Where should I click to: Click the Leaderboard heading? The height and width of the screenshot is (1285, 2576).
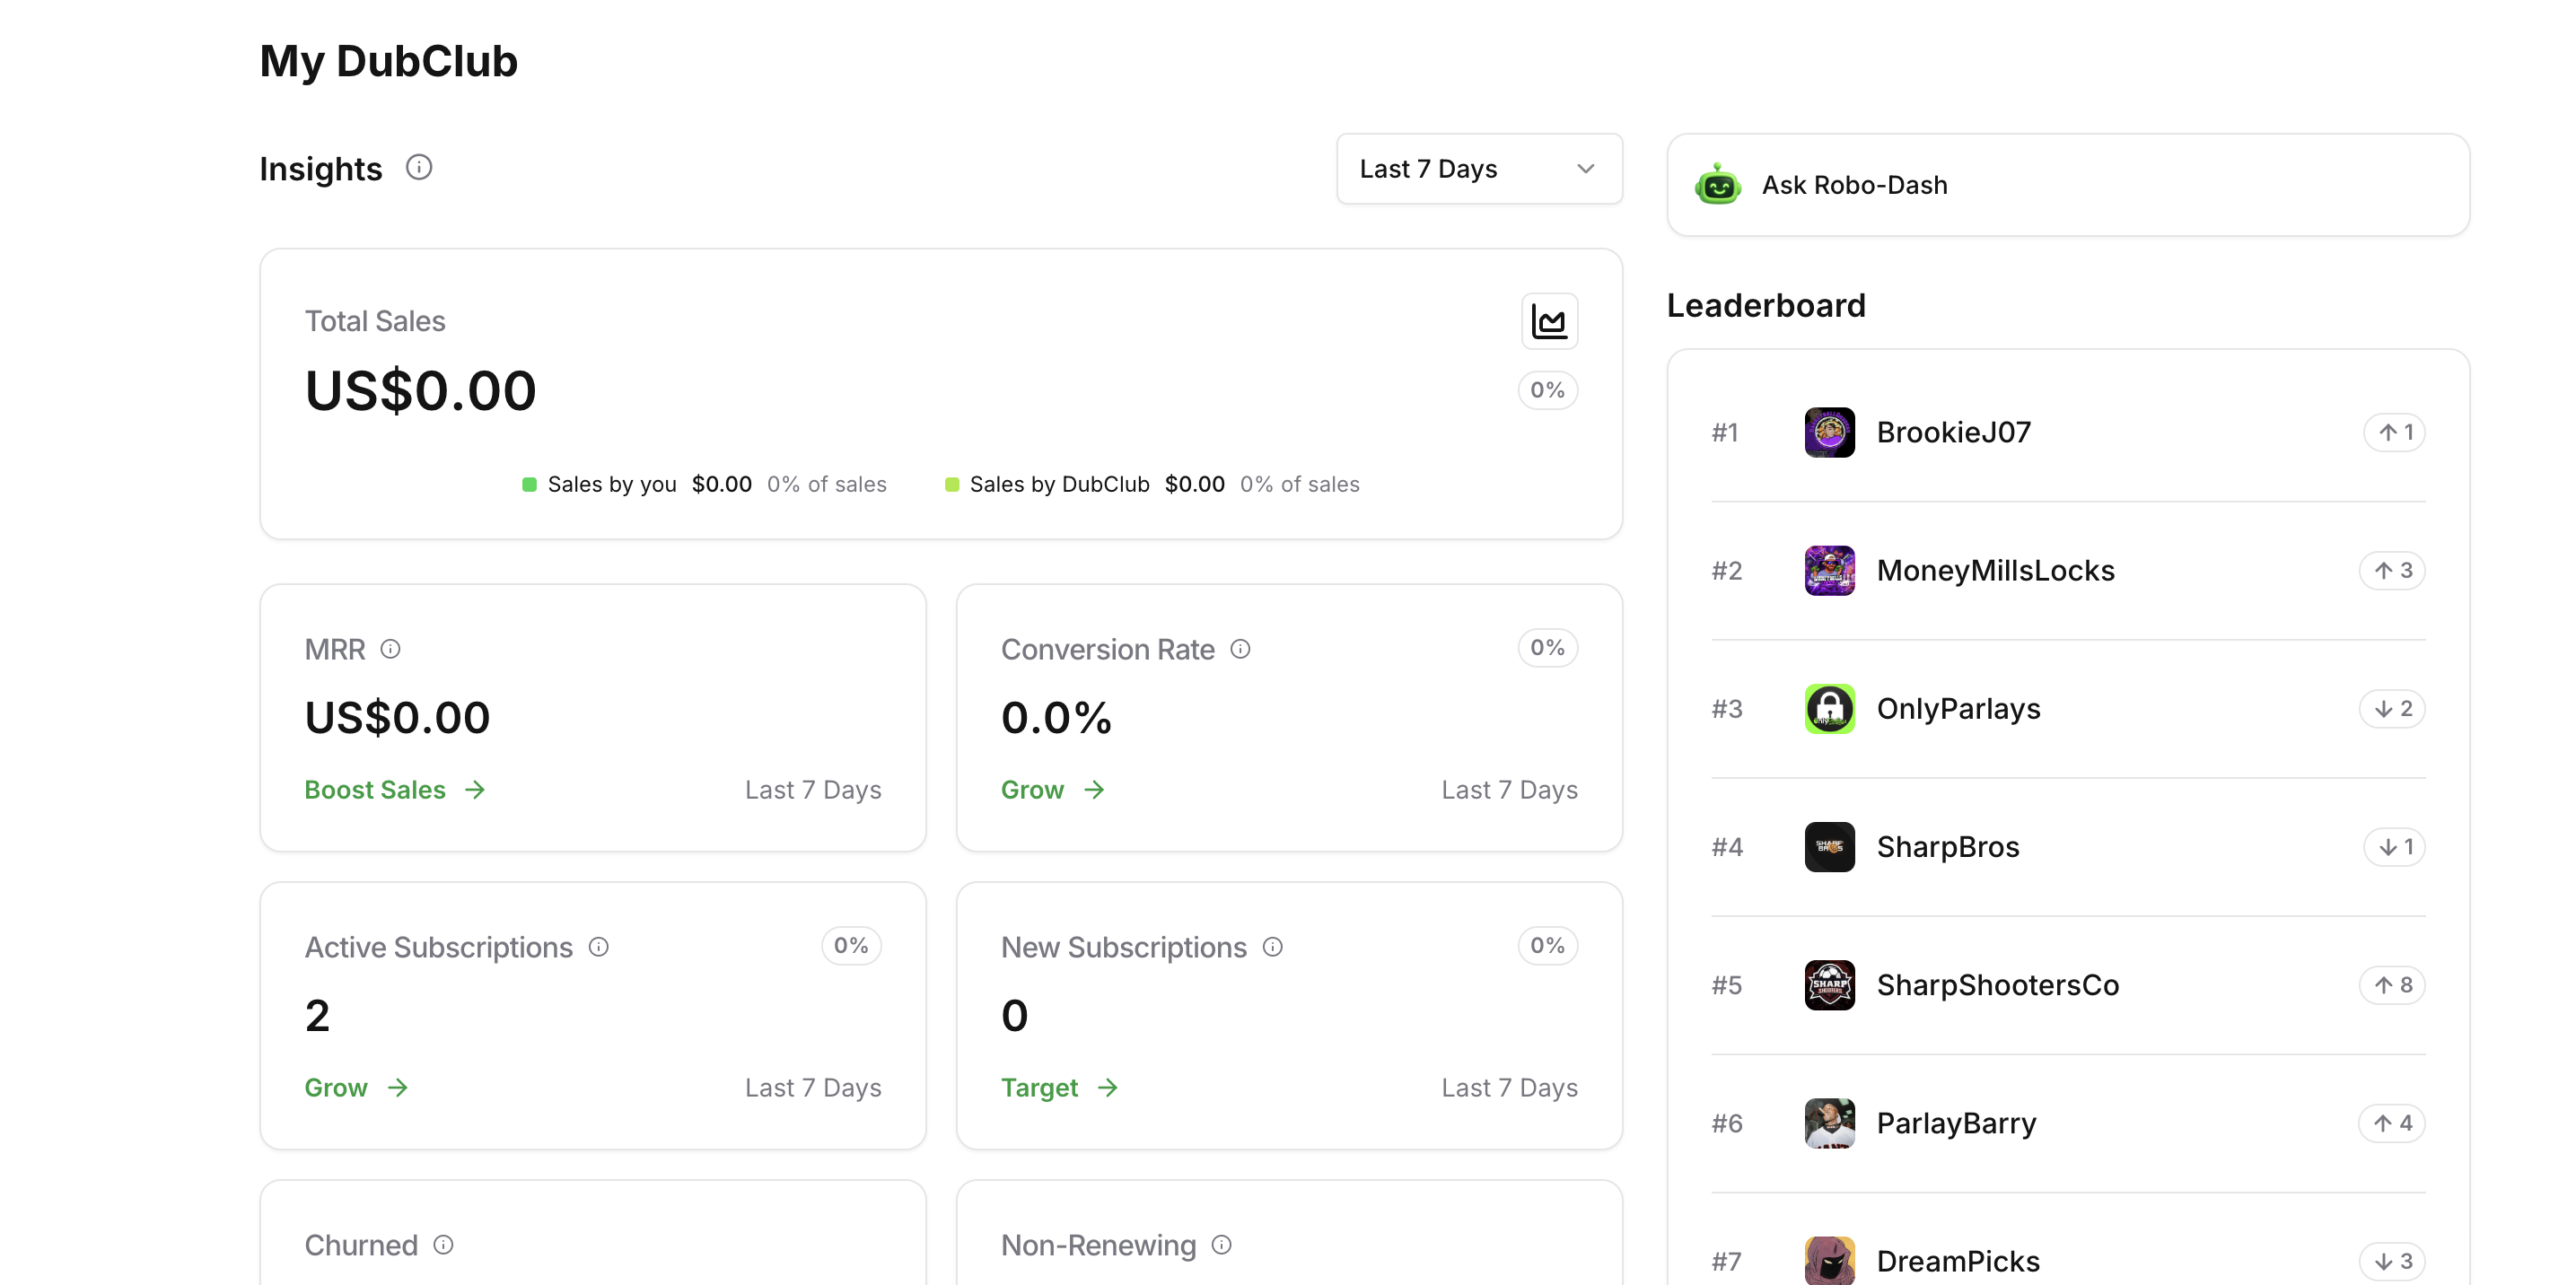click(1766, 305)
